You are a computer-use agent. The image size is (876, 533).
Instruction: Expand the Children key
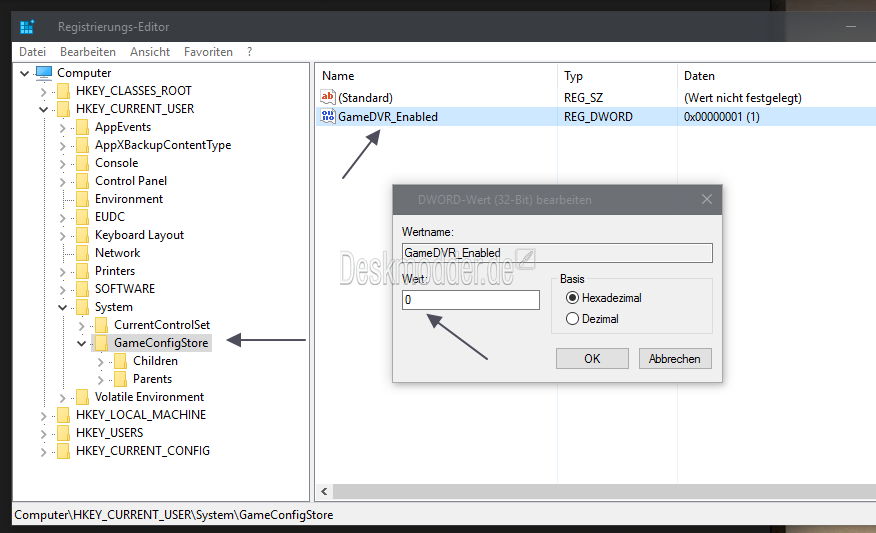point(101,362)
